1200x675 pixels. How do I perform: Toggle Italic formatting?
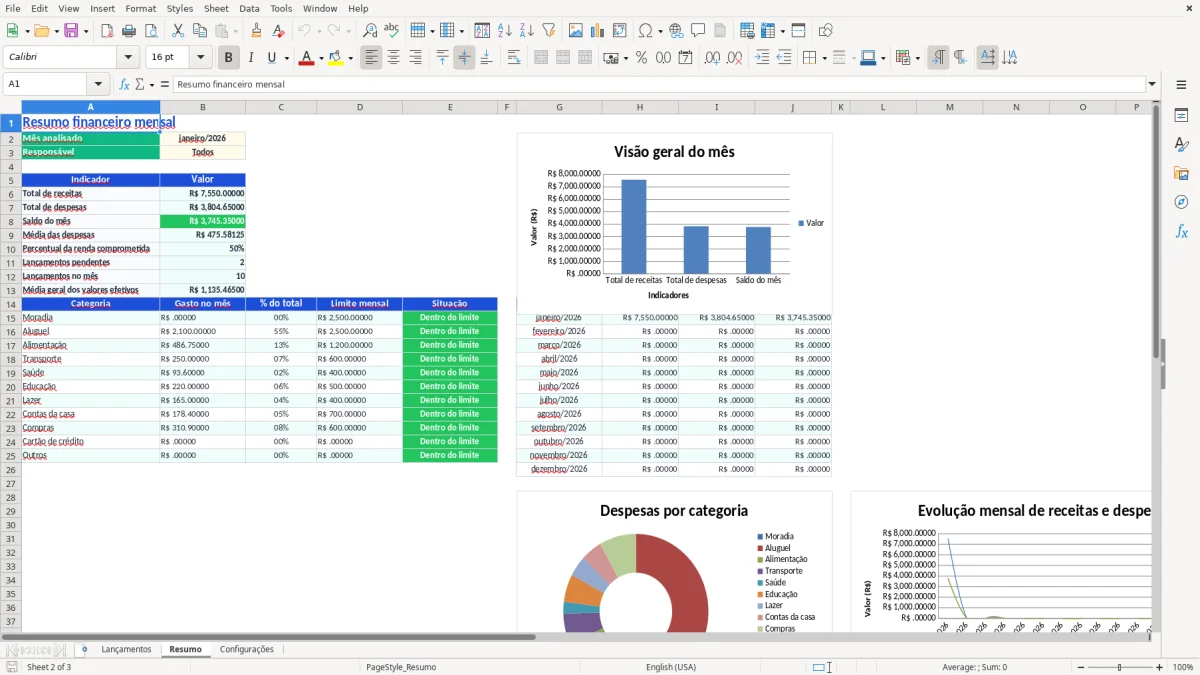point(251,58)
